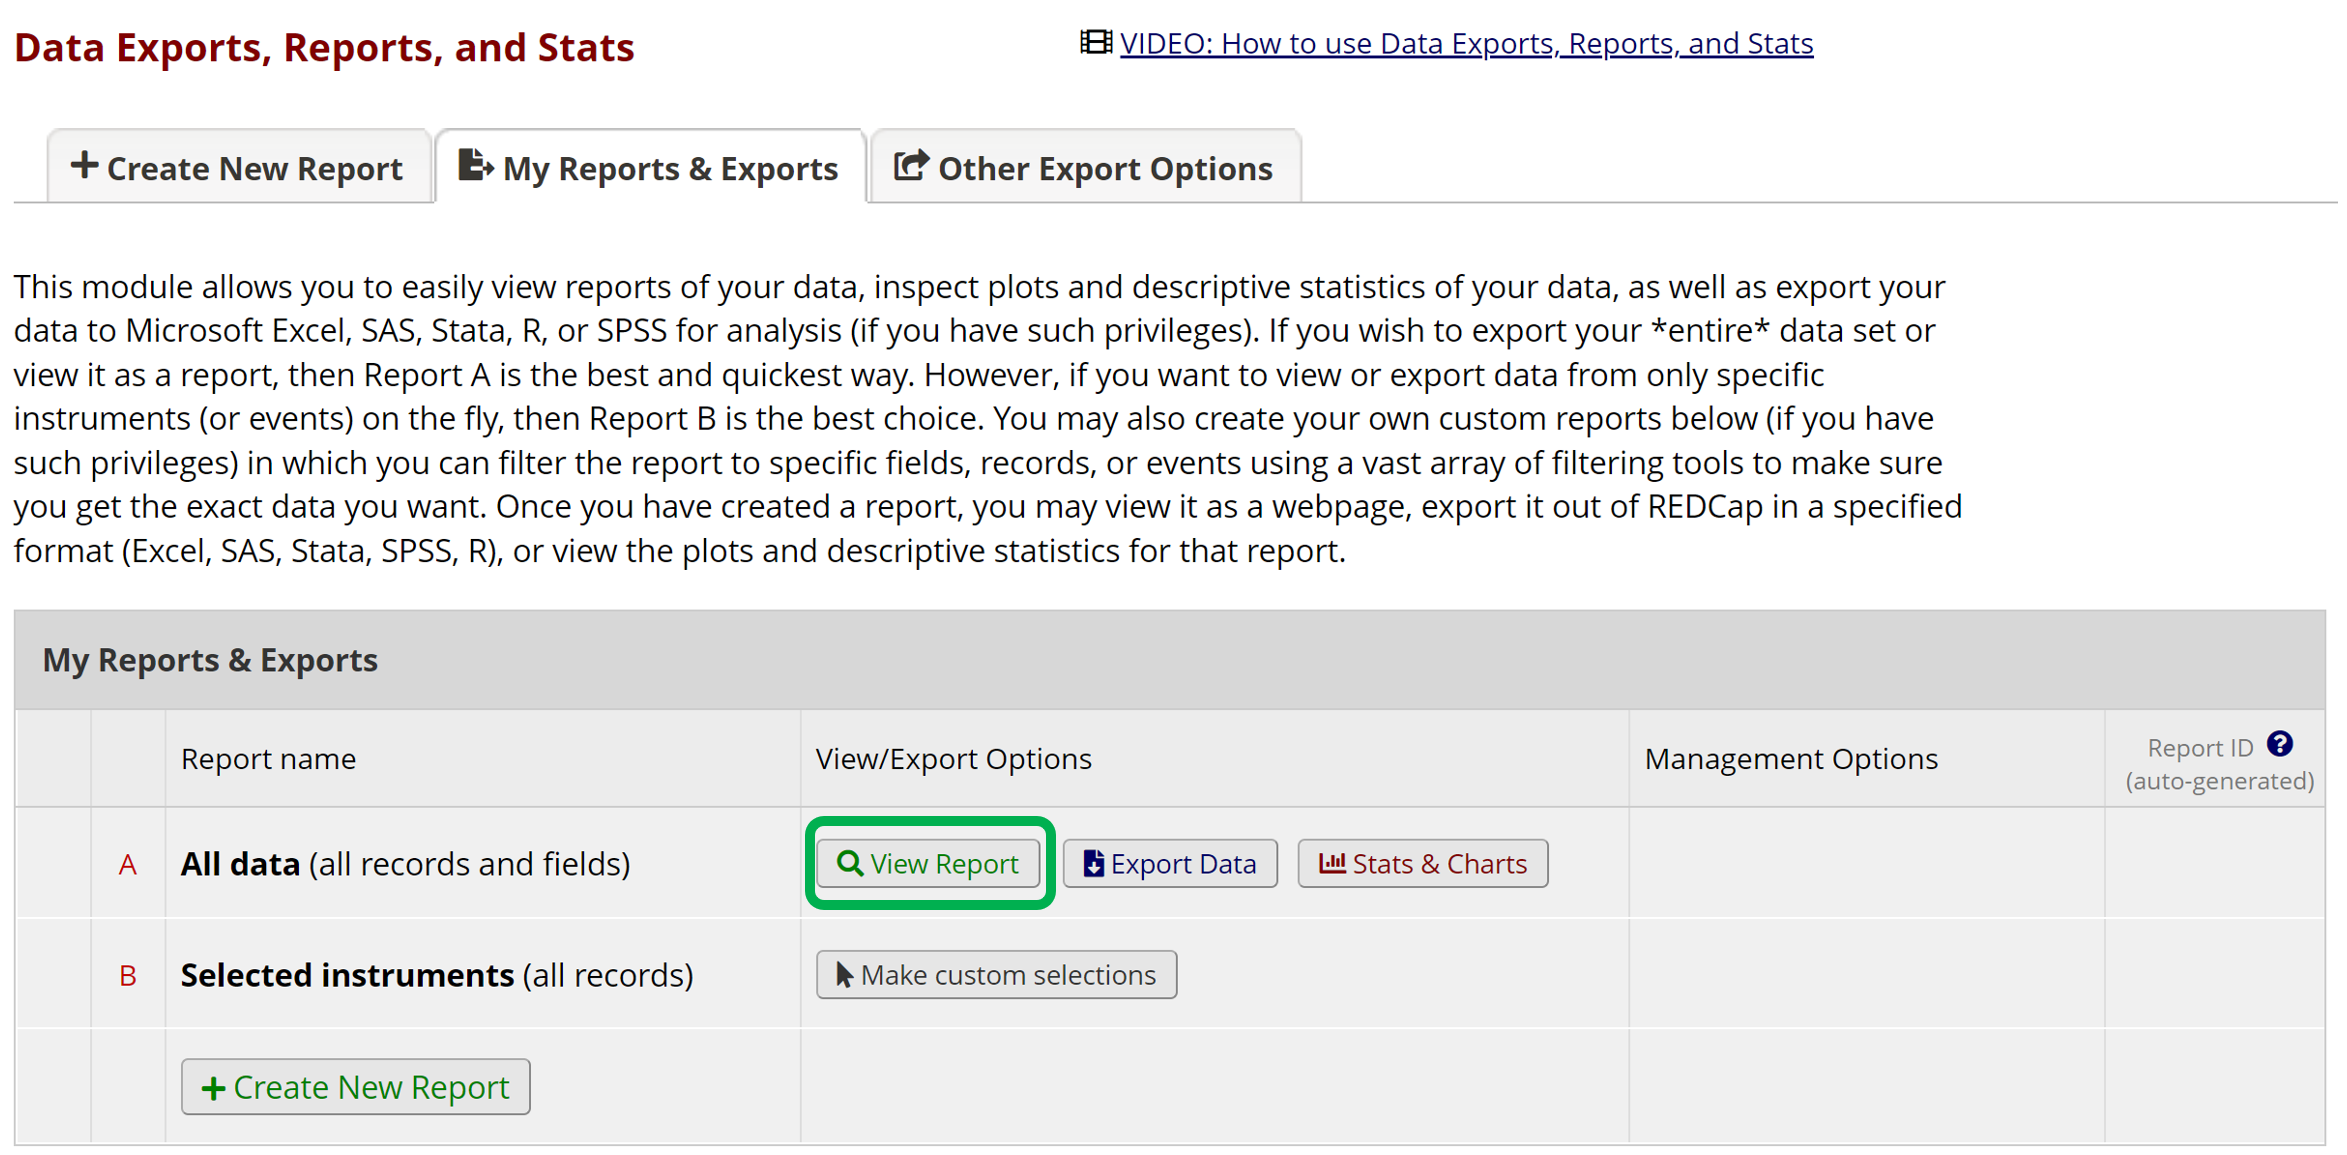
Task: Open the video tutorial link
Action: click(x=1466, y=44)
